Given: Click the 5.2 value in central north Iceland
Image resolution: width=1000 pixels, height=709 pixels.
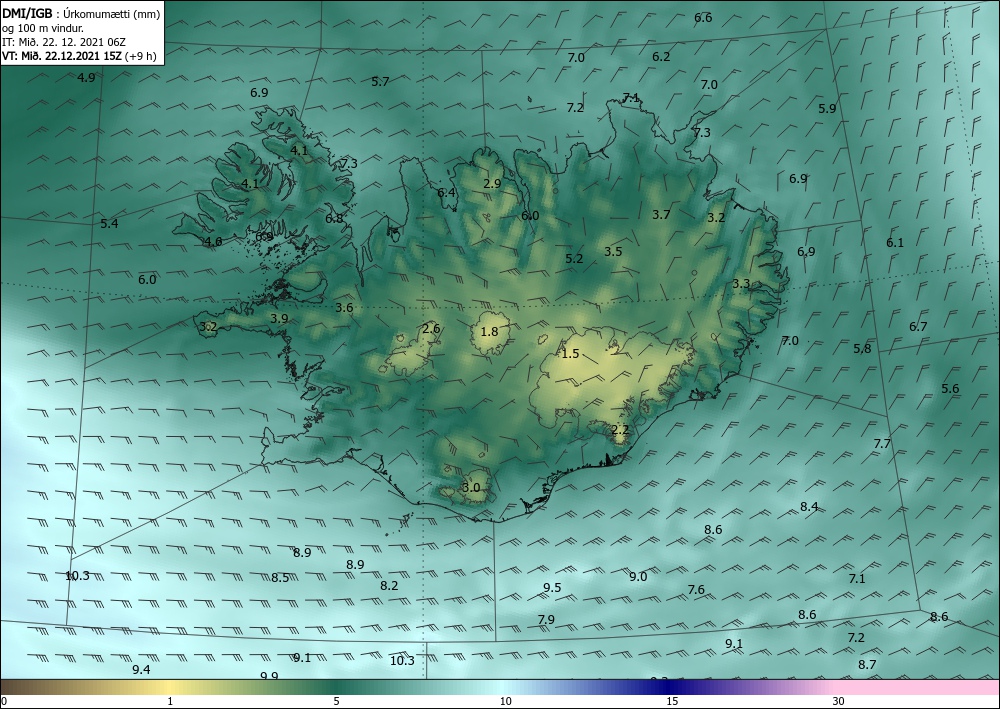Looking at the screenshot, I should pos(574,259).
